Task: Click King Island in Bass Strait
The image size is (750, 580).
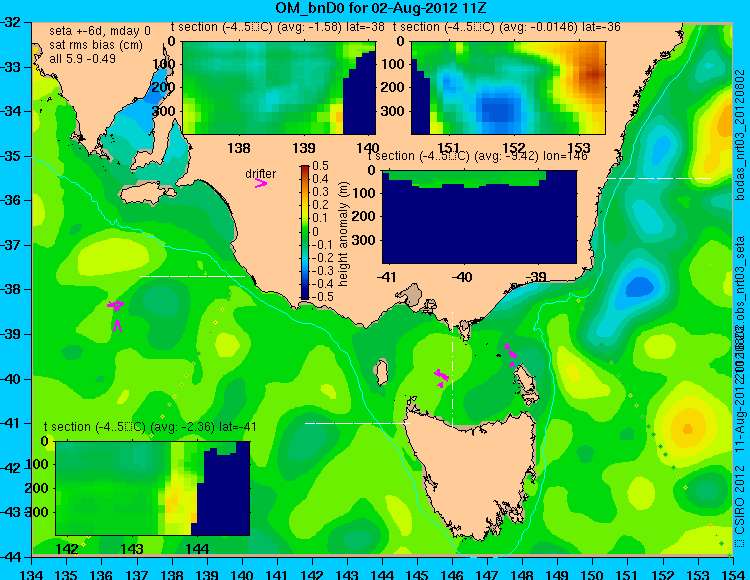Action: [x=381, y=372]
